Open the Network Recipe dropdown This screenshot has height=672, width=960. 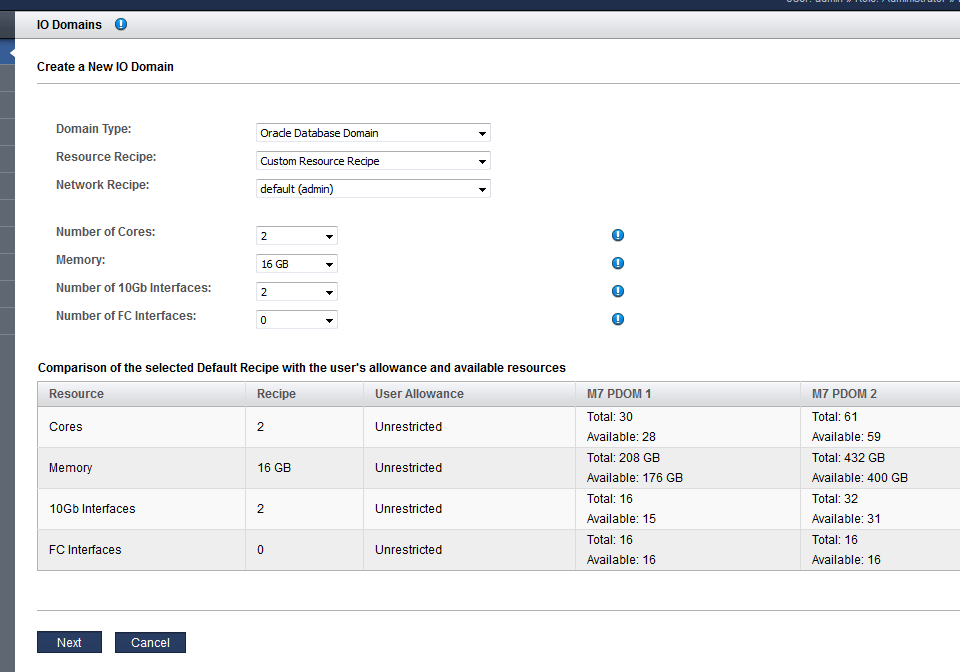point(373,189)
